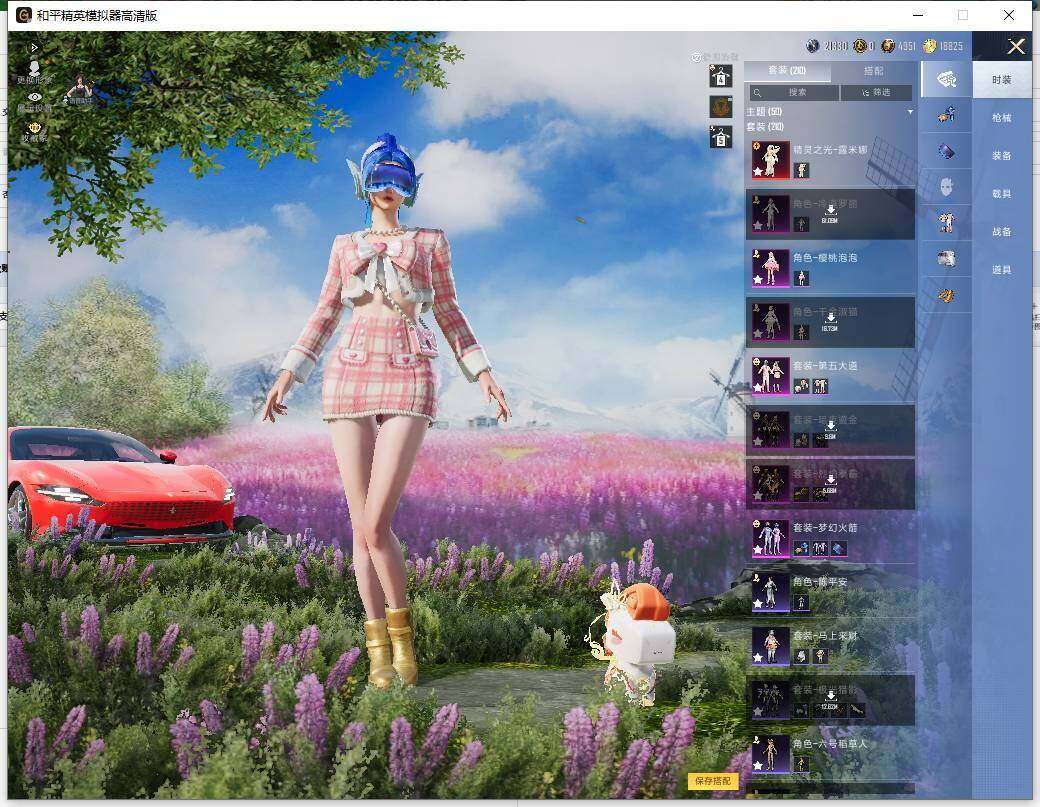Select the mask face category icon
The image size is (1040, 807).
click(946, 187)
